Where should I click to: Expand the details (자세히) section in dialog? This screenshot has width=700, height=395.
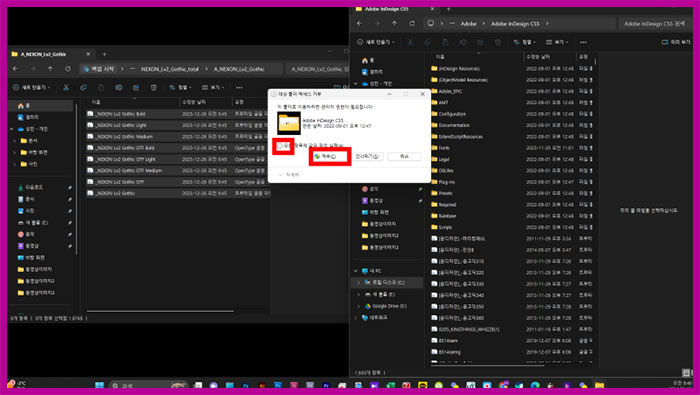[x=289, y=175]
